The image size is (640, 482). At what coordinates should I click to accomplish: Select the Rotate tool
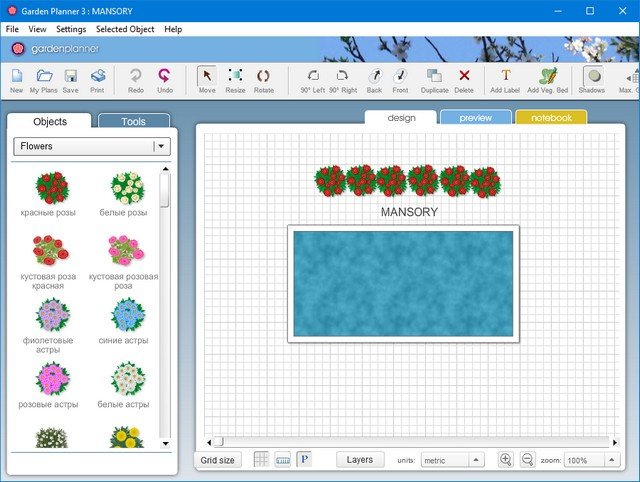point(264,81)
